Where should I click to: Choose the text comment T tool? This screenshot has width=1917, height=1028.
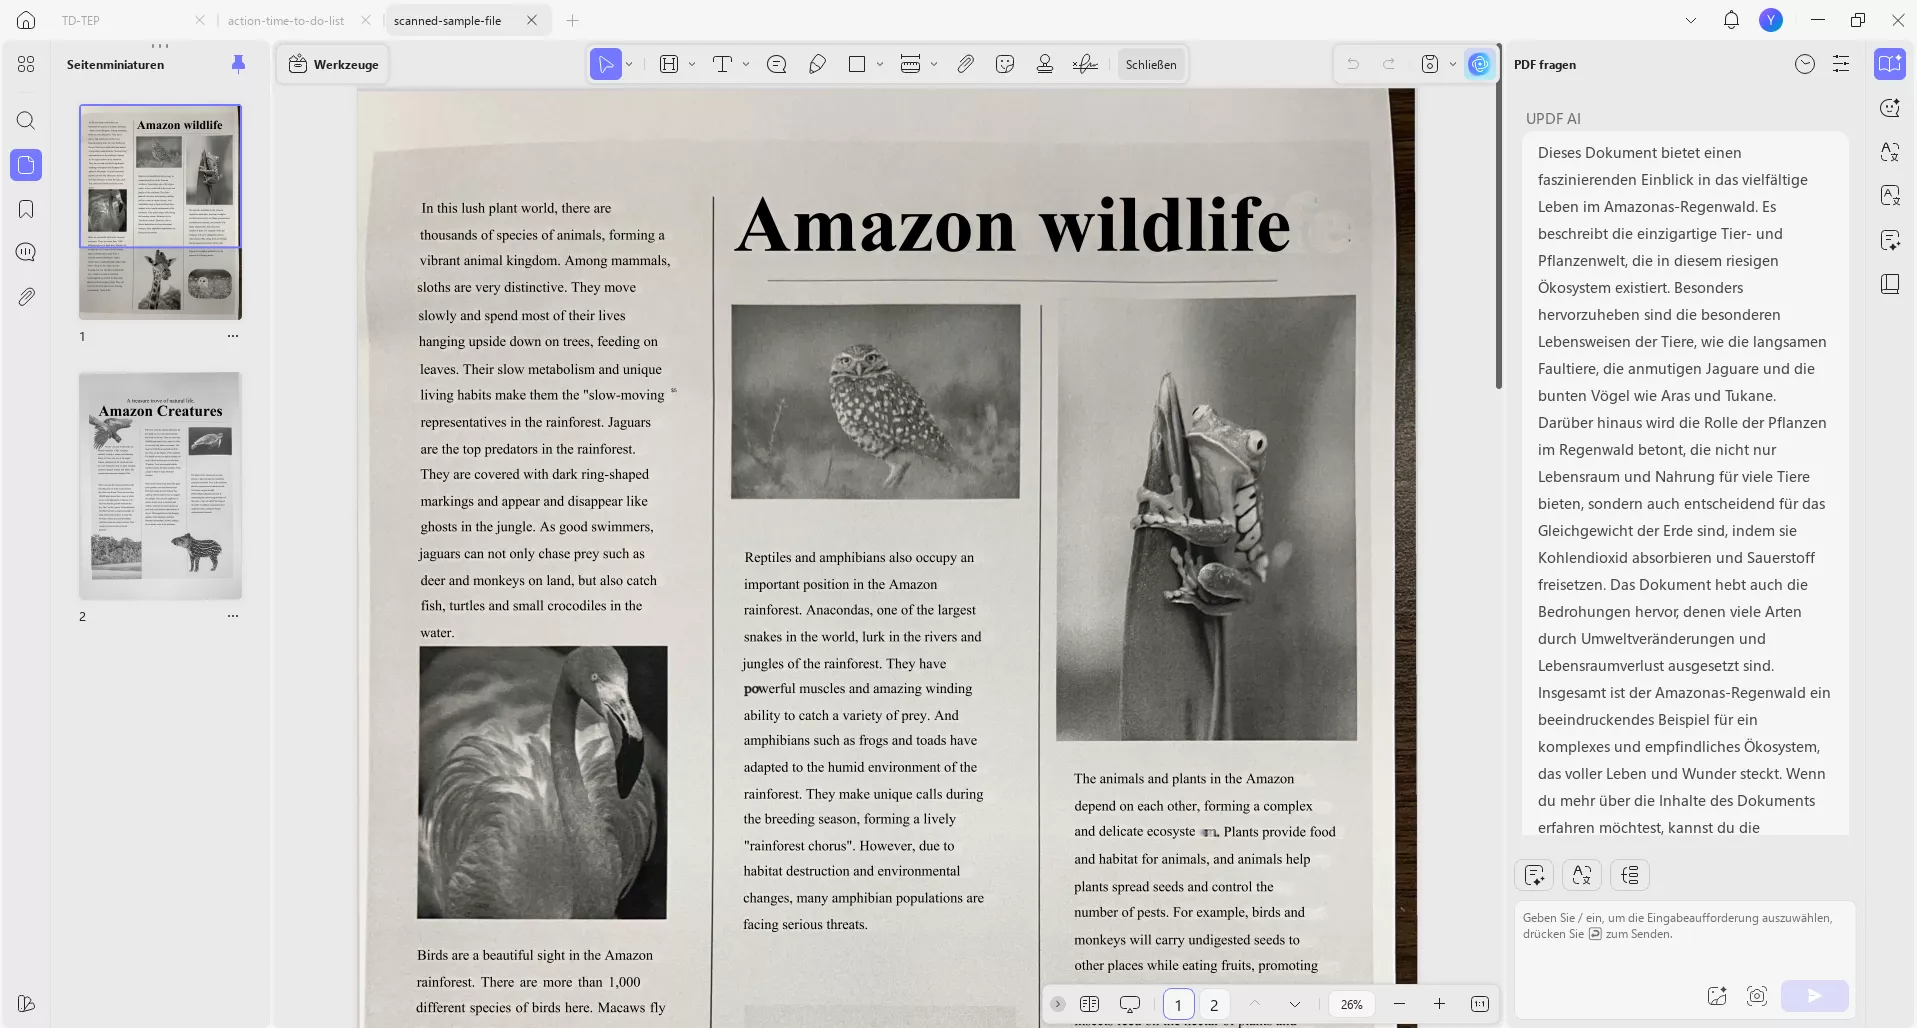(722, 65)
